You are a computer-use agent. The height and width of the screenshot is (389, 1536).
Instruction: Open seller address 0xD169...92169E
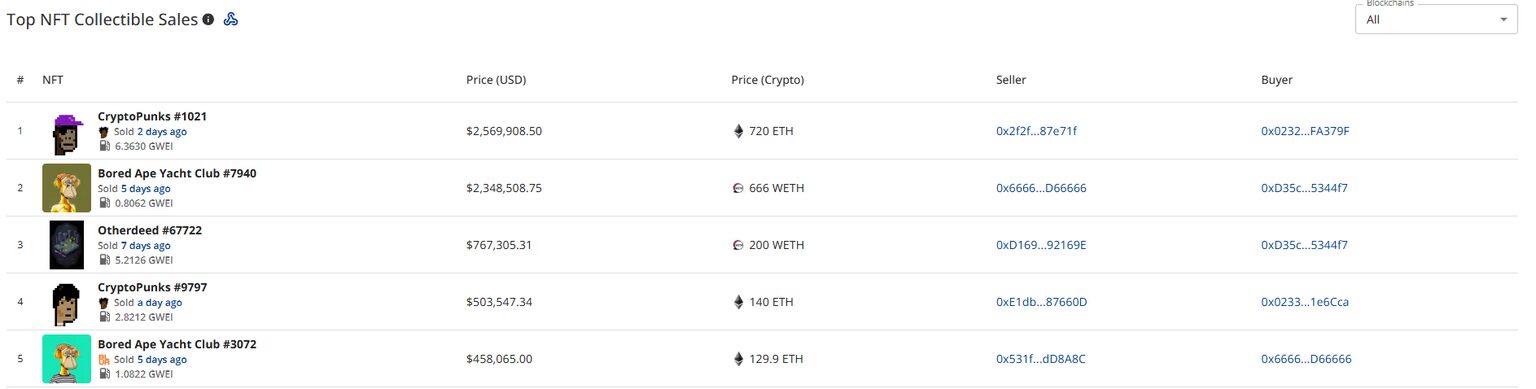(1041, 245)
